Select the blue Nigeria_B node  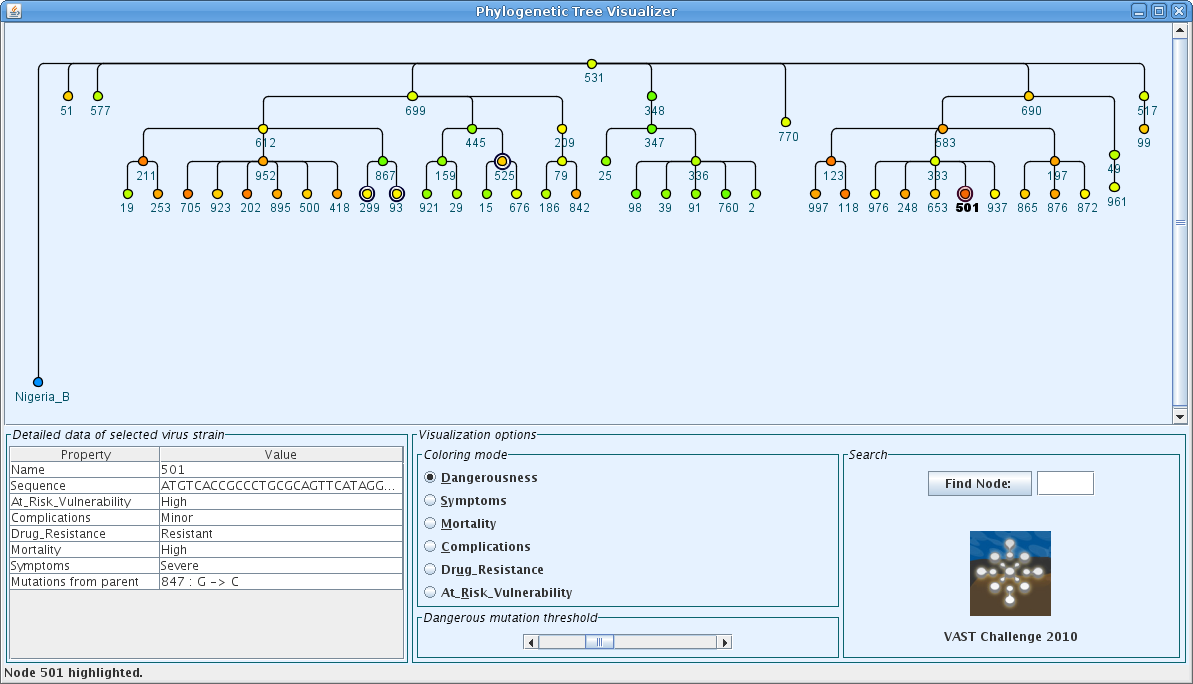[x=38, y=382]
